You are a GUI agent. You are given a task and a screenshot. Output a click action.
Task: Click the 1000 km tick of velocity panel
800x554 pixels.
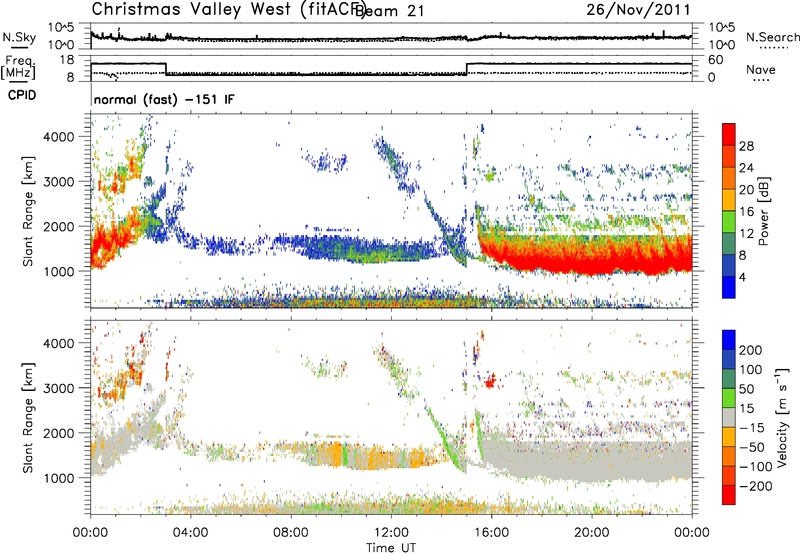point(59,478)
